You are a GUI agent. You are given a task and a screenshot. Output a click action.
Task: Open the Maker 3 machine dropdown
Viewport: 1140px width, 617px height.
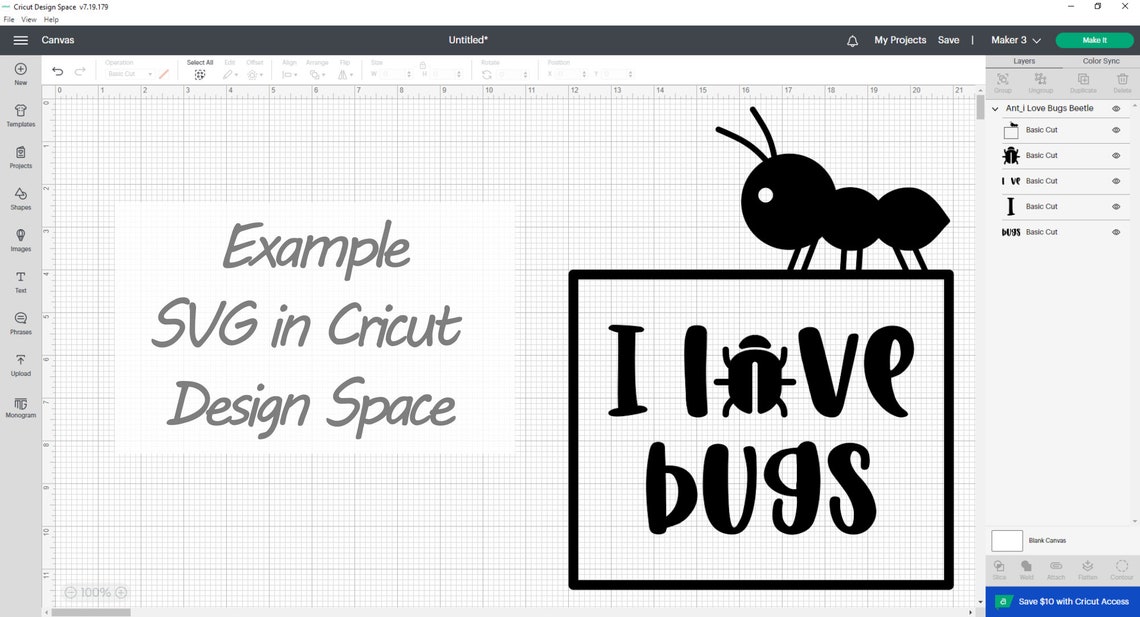[x=1013, y=40]
